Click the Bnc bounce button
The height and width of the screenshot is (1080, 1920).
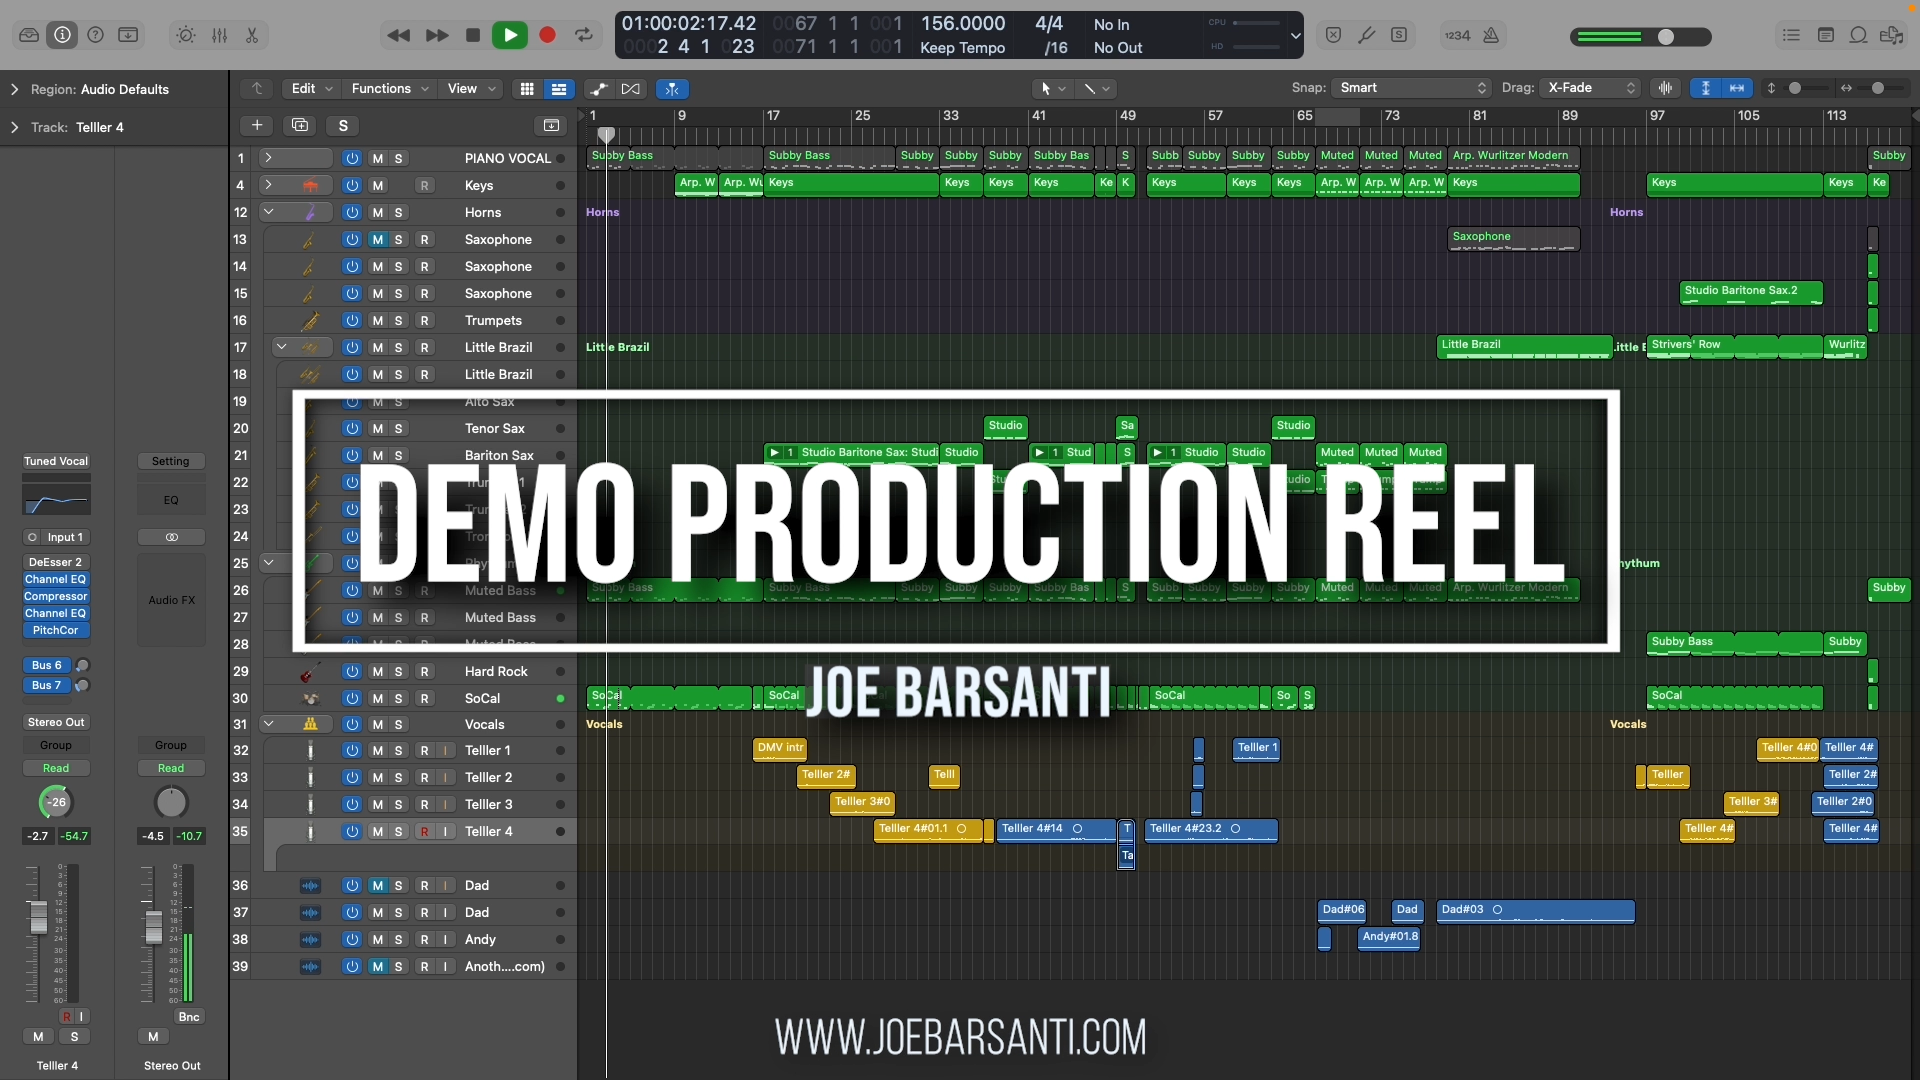pos(189,1017)
